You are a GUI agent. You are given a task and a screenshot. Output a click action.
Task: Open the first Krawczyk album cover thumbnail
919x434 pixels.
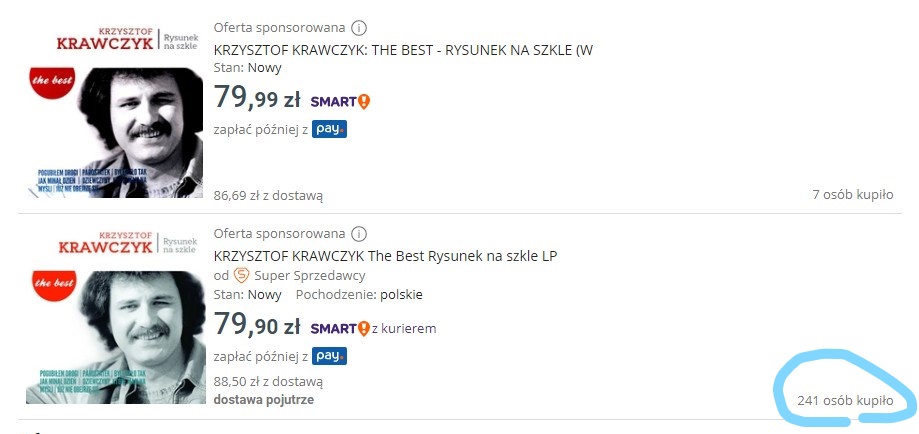click(113, 110)
